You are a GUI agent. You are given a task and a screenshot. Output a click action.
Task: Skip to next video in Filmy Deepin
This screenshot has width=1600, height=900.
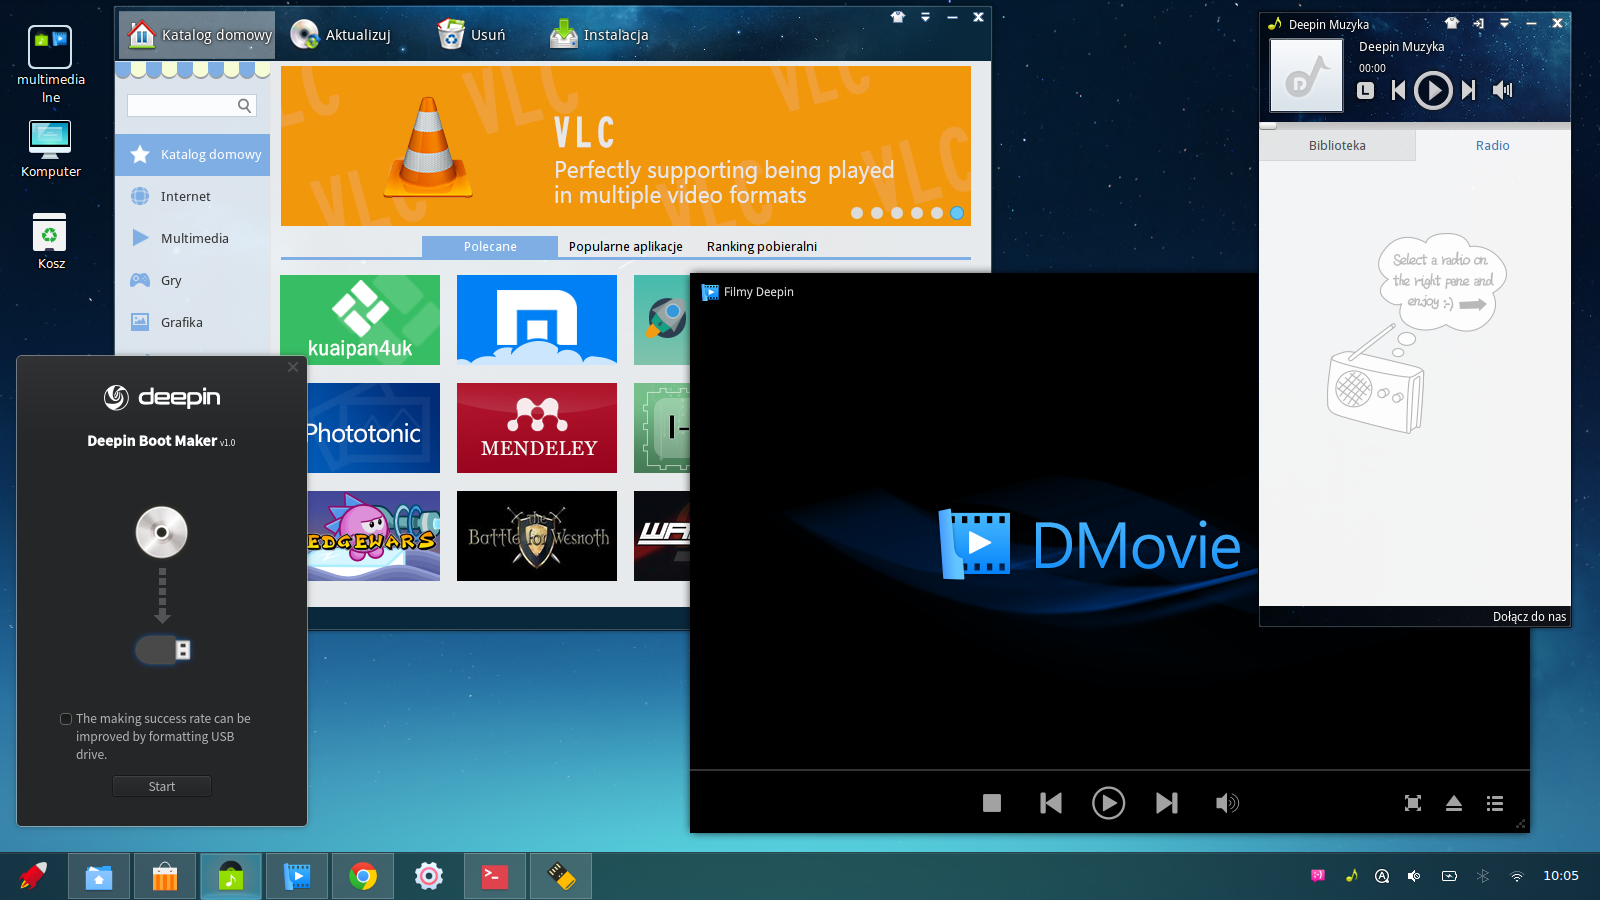point(1167,803)
